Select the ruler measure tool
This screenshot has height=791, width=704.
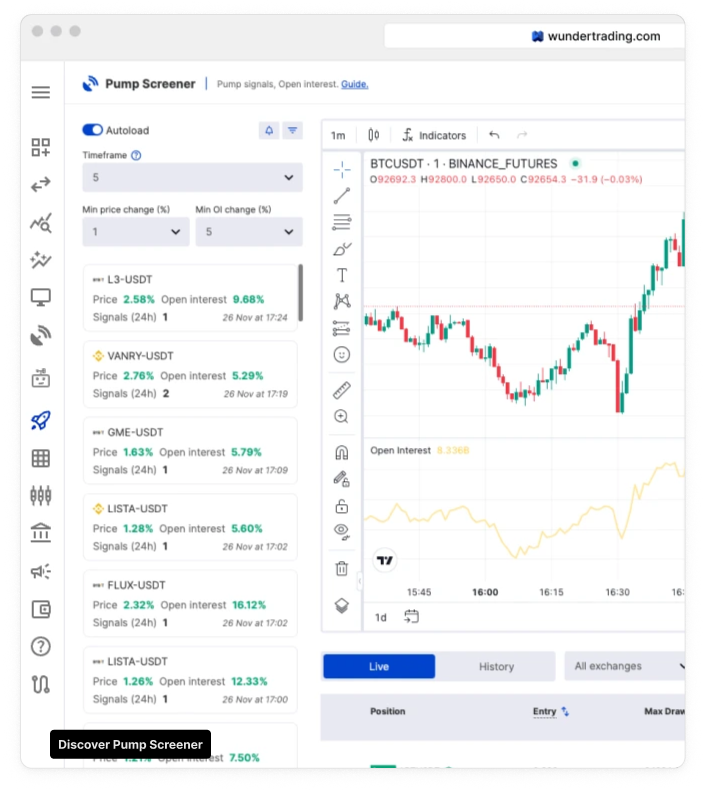click(x=342, y=390)
